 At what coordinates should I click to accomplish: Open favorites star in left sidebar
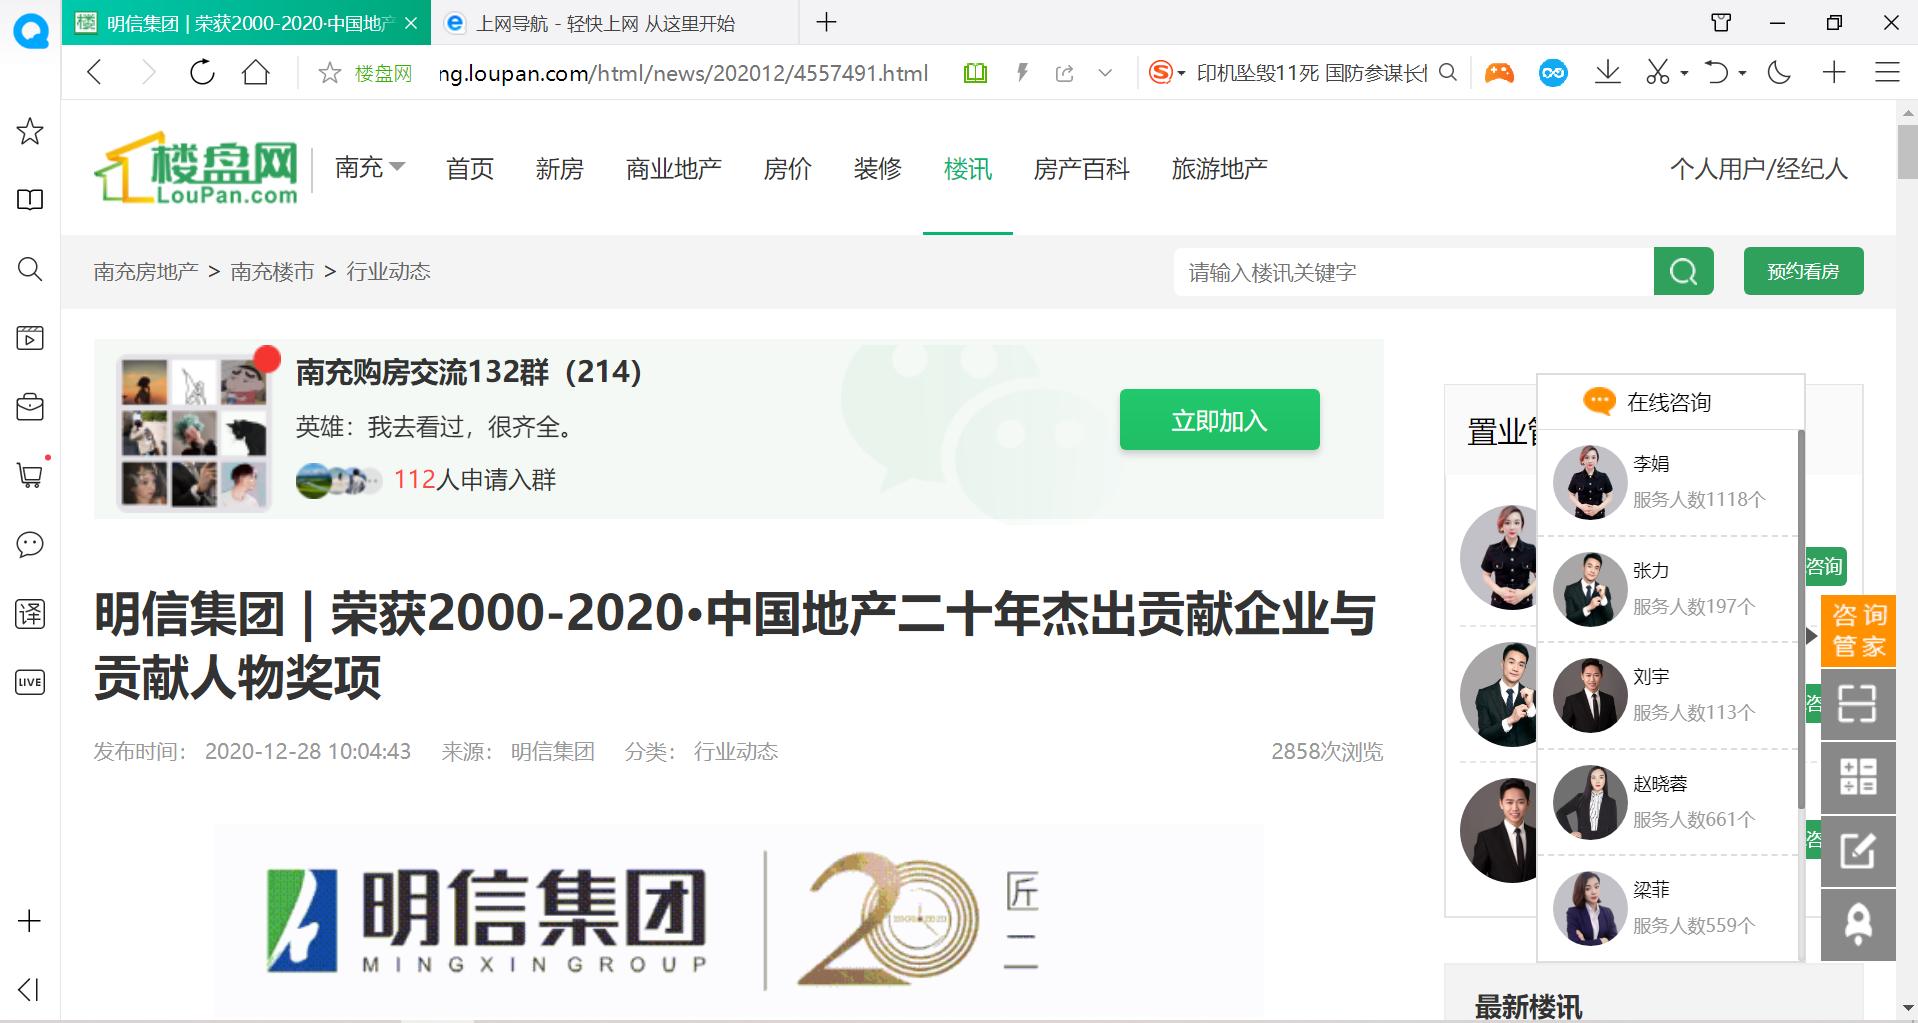[30, 131]
